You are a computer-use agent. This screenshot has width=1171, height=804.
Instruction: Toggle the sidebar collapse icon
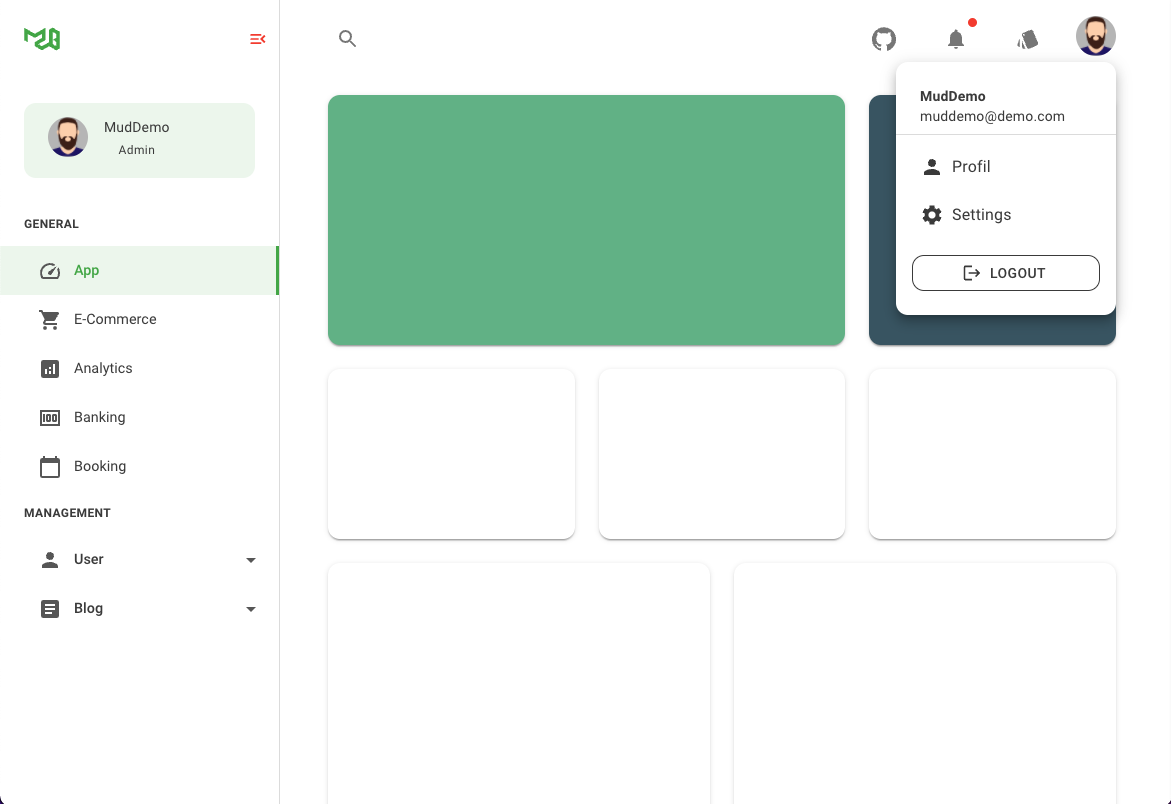[x=257, y=39]
